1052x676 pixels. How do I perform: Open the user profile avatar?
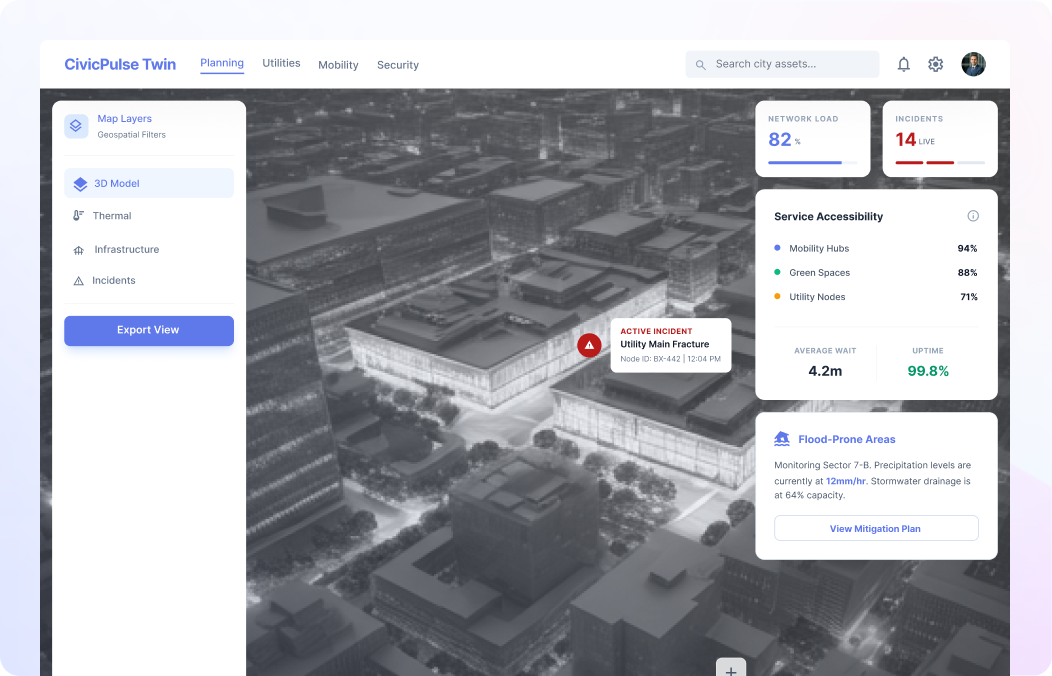pyautogui.click(x=973, y=64)
